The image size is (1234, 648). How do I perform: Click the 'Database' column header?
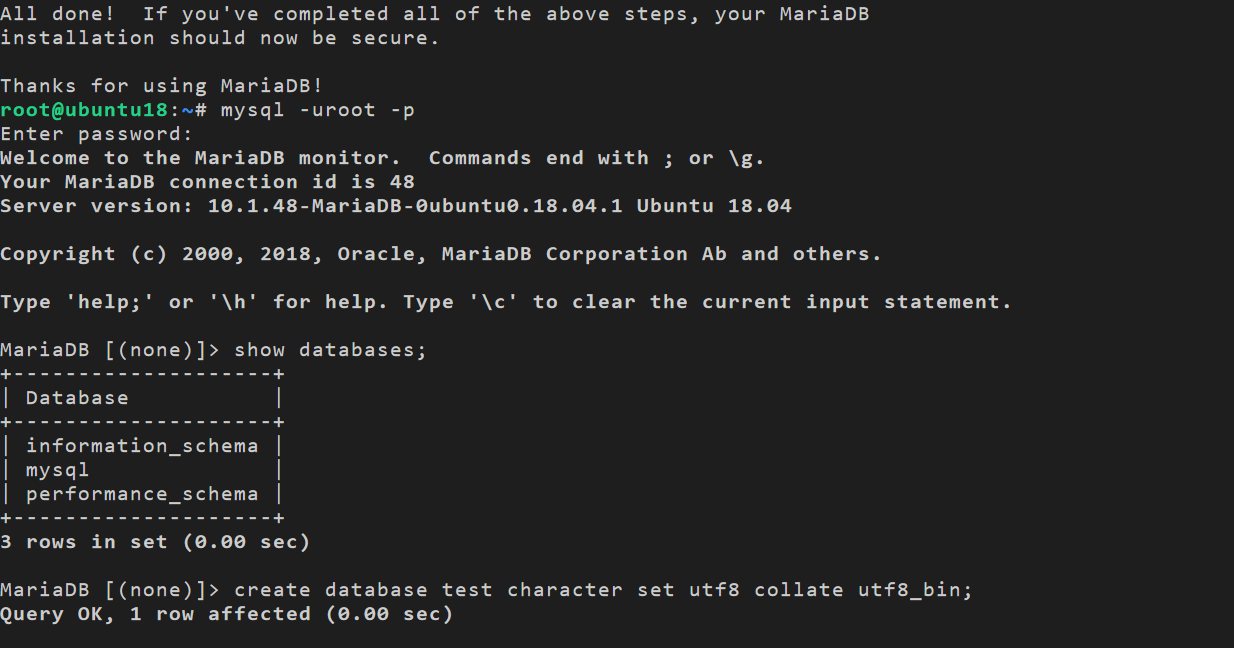(x=77, y=398)
